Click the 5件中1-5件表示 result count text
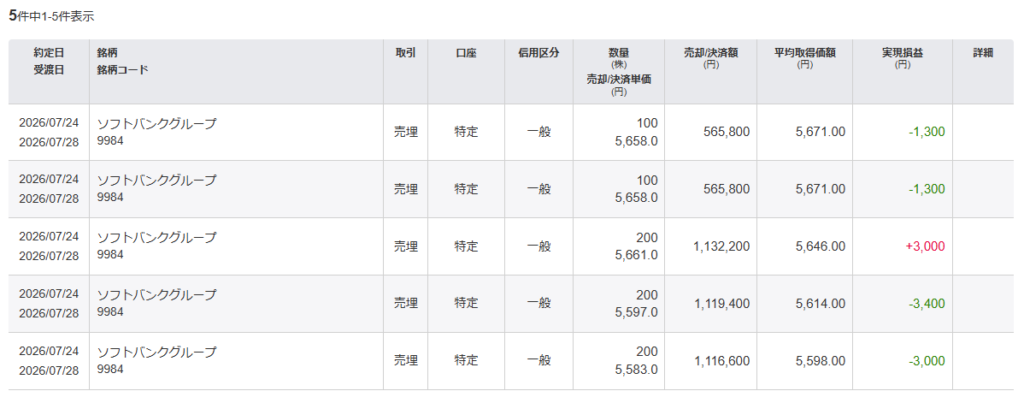 52,16
